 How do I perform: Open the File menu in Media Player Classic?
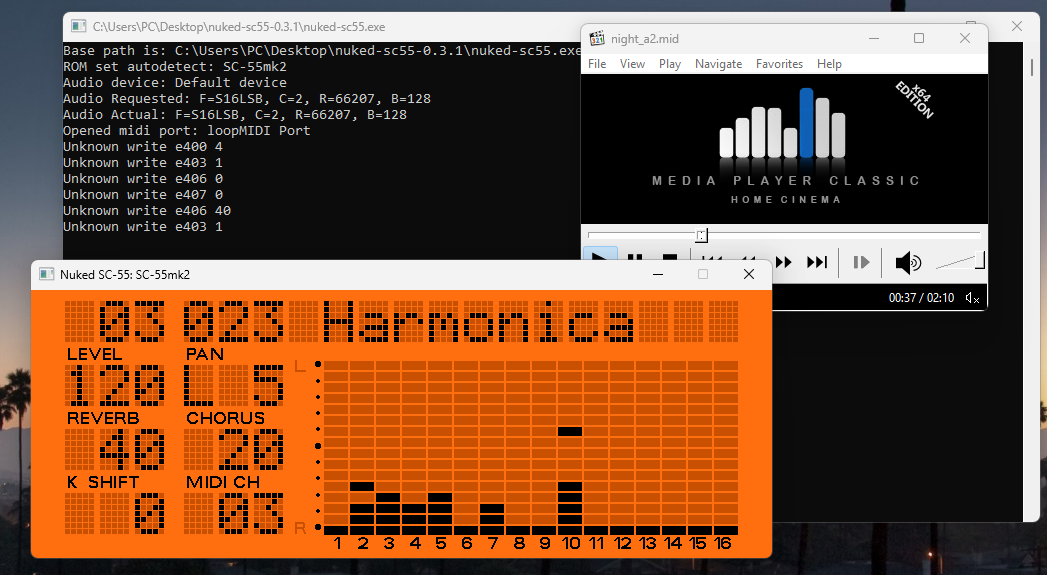point(597,63)
